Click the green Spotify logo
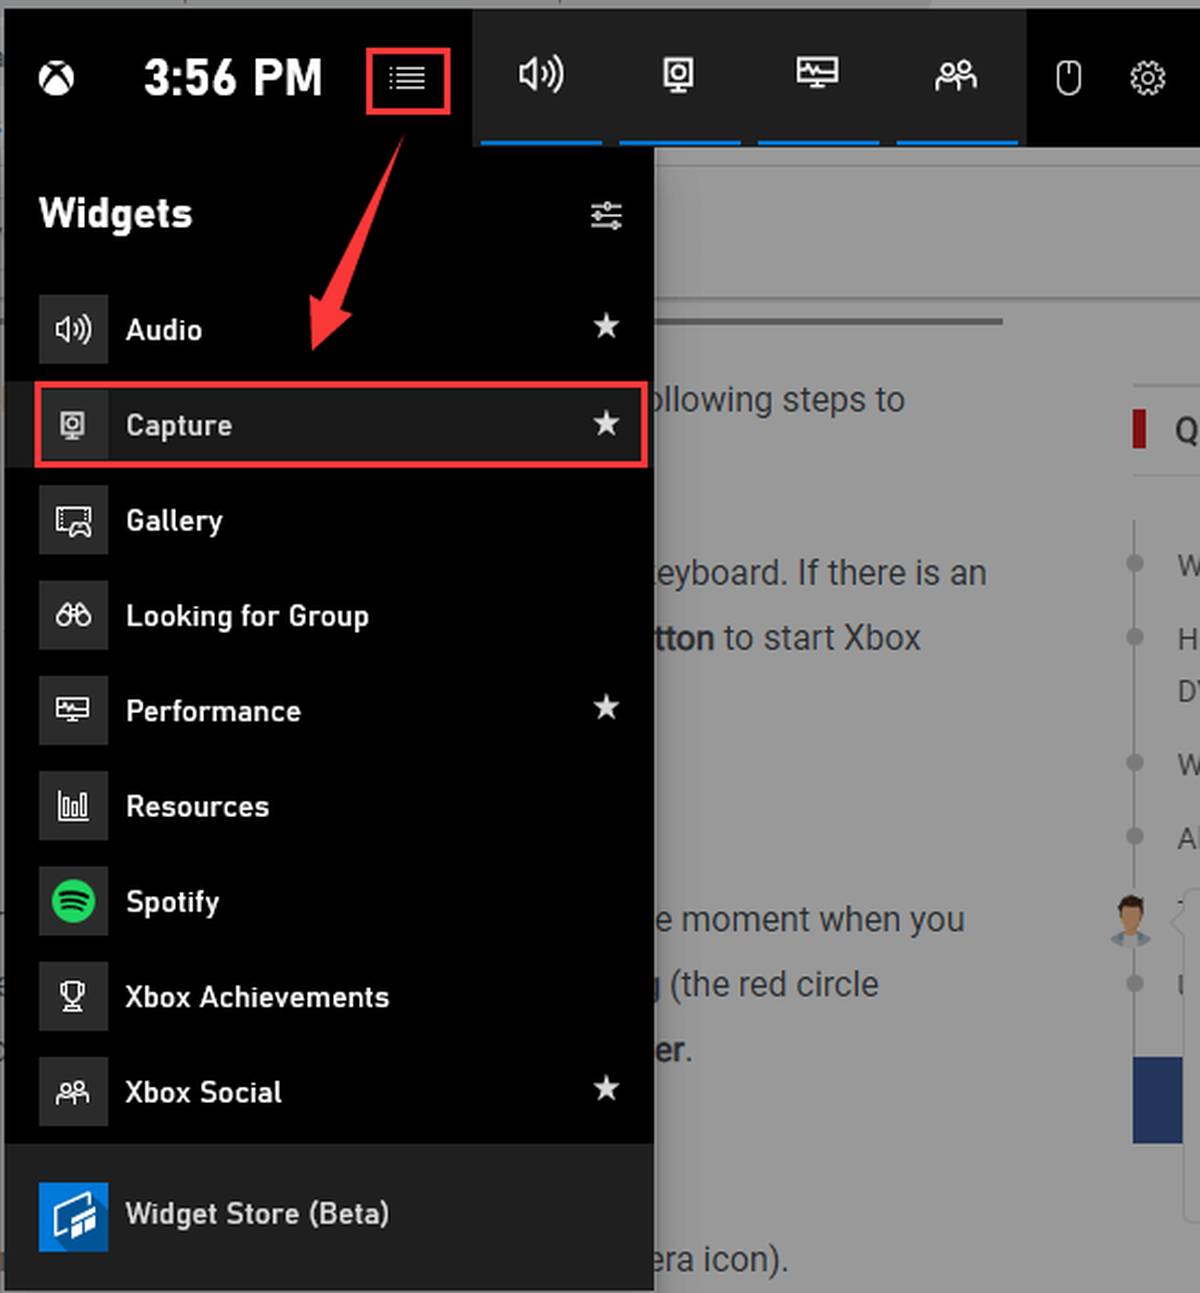This screenshot has width=1200, height=1293. [x=73, y=901]
